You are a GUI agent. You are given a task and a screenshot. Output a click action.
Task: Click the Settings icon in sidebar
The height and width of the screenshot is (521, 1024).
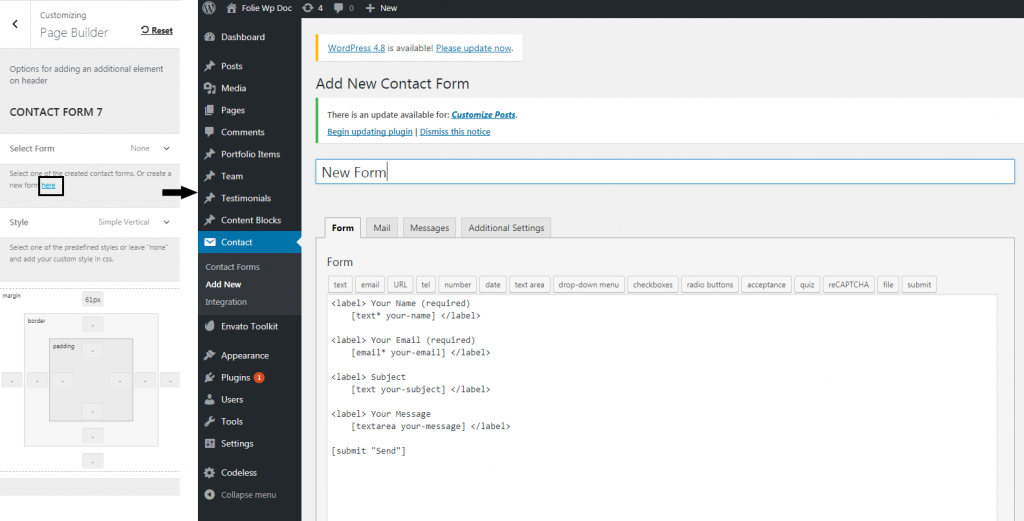pos(210,443)
